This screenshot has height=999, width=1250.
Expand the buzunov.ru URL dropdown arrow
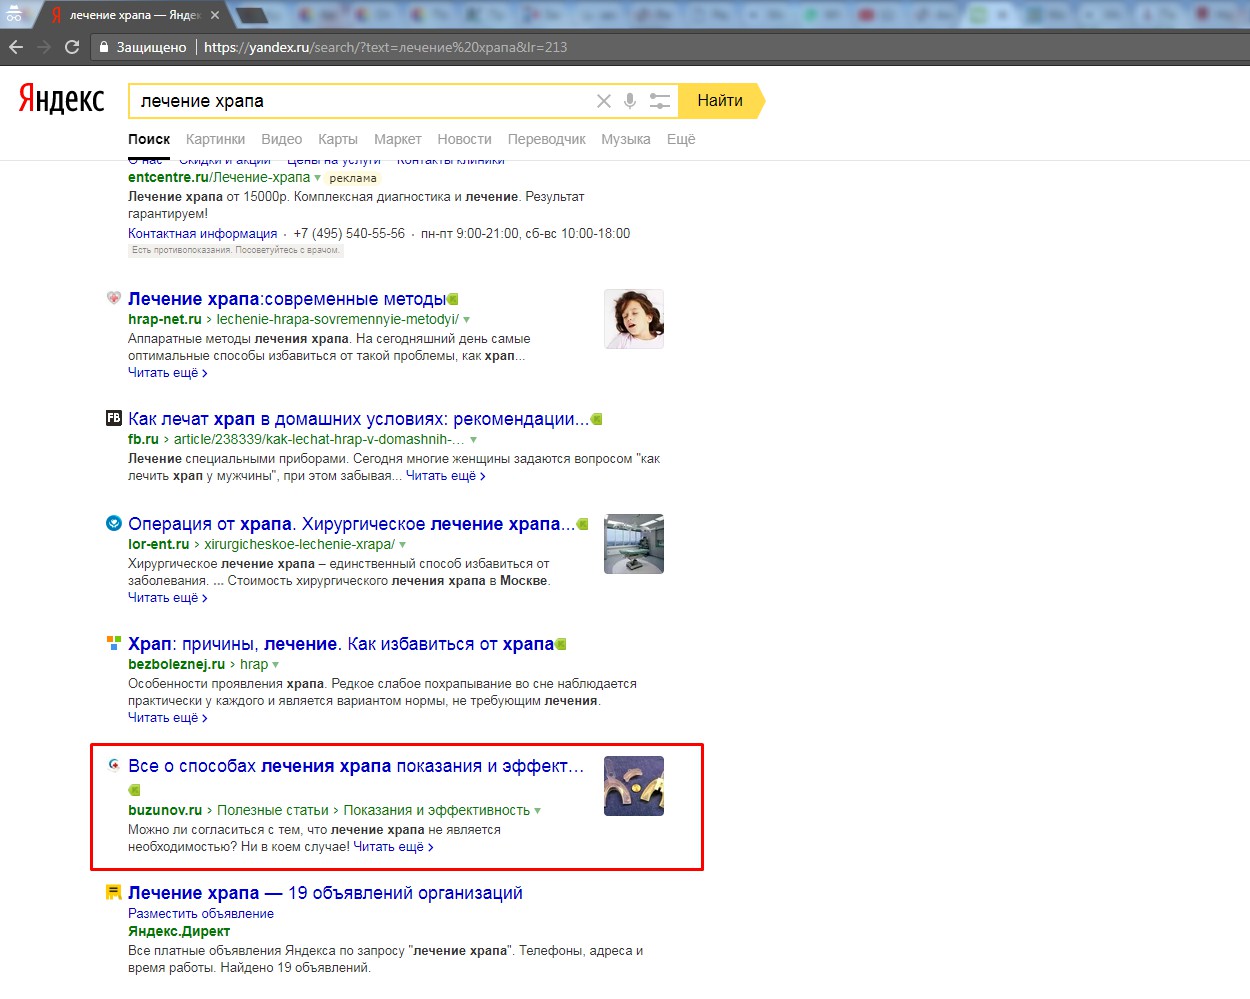[x=538, y=811]
